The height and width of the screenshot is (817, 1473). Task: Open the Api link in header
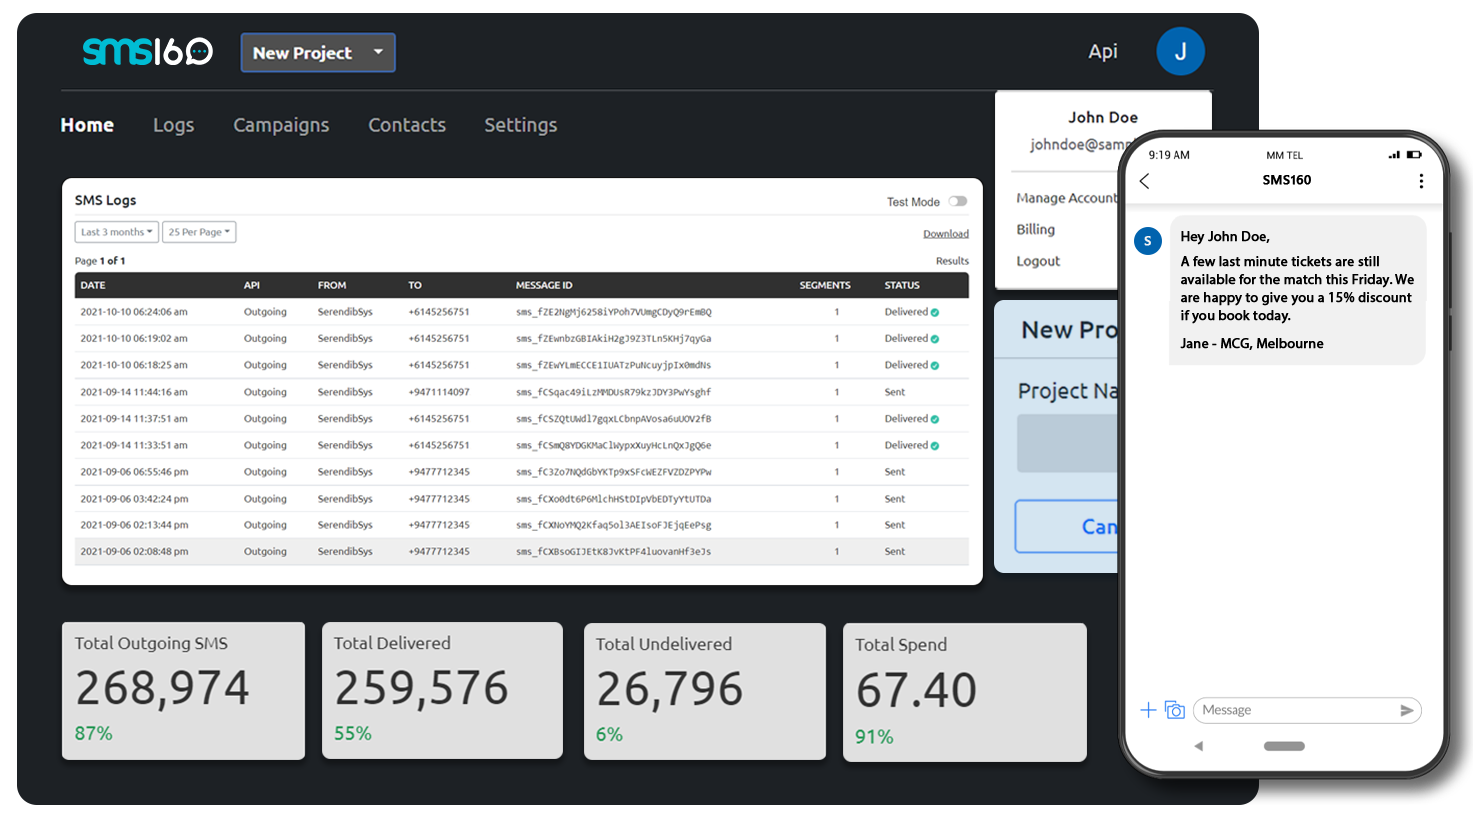(x=1102, y=52)
